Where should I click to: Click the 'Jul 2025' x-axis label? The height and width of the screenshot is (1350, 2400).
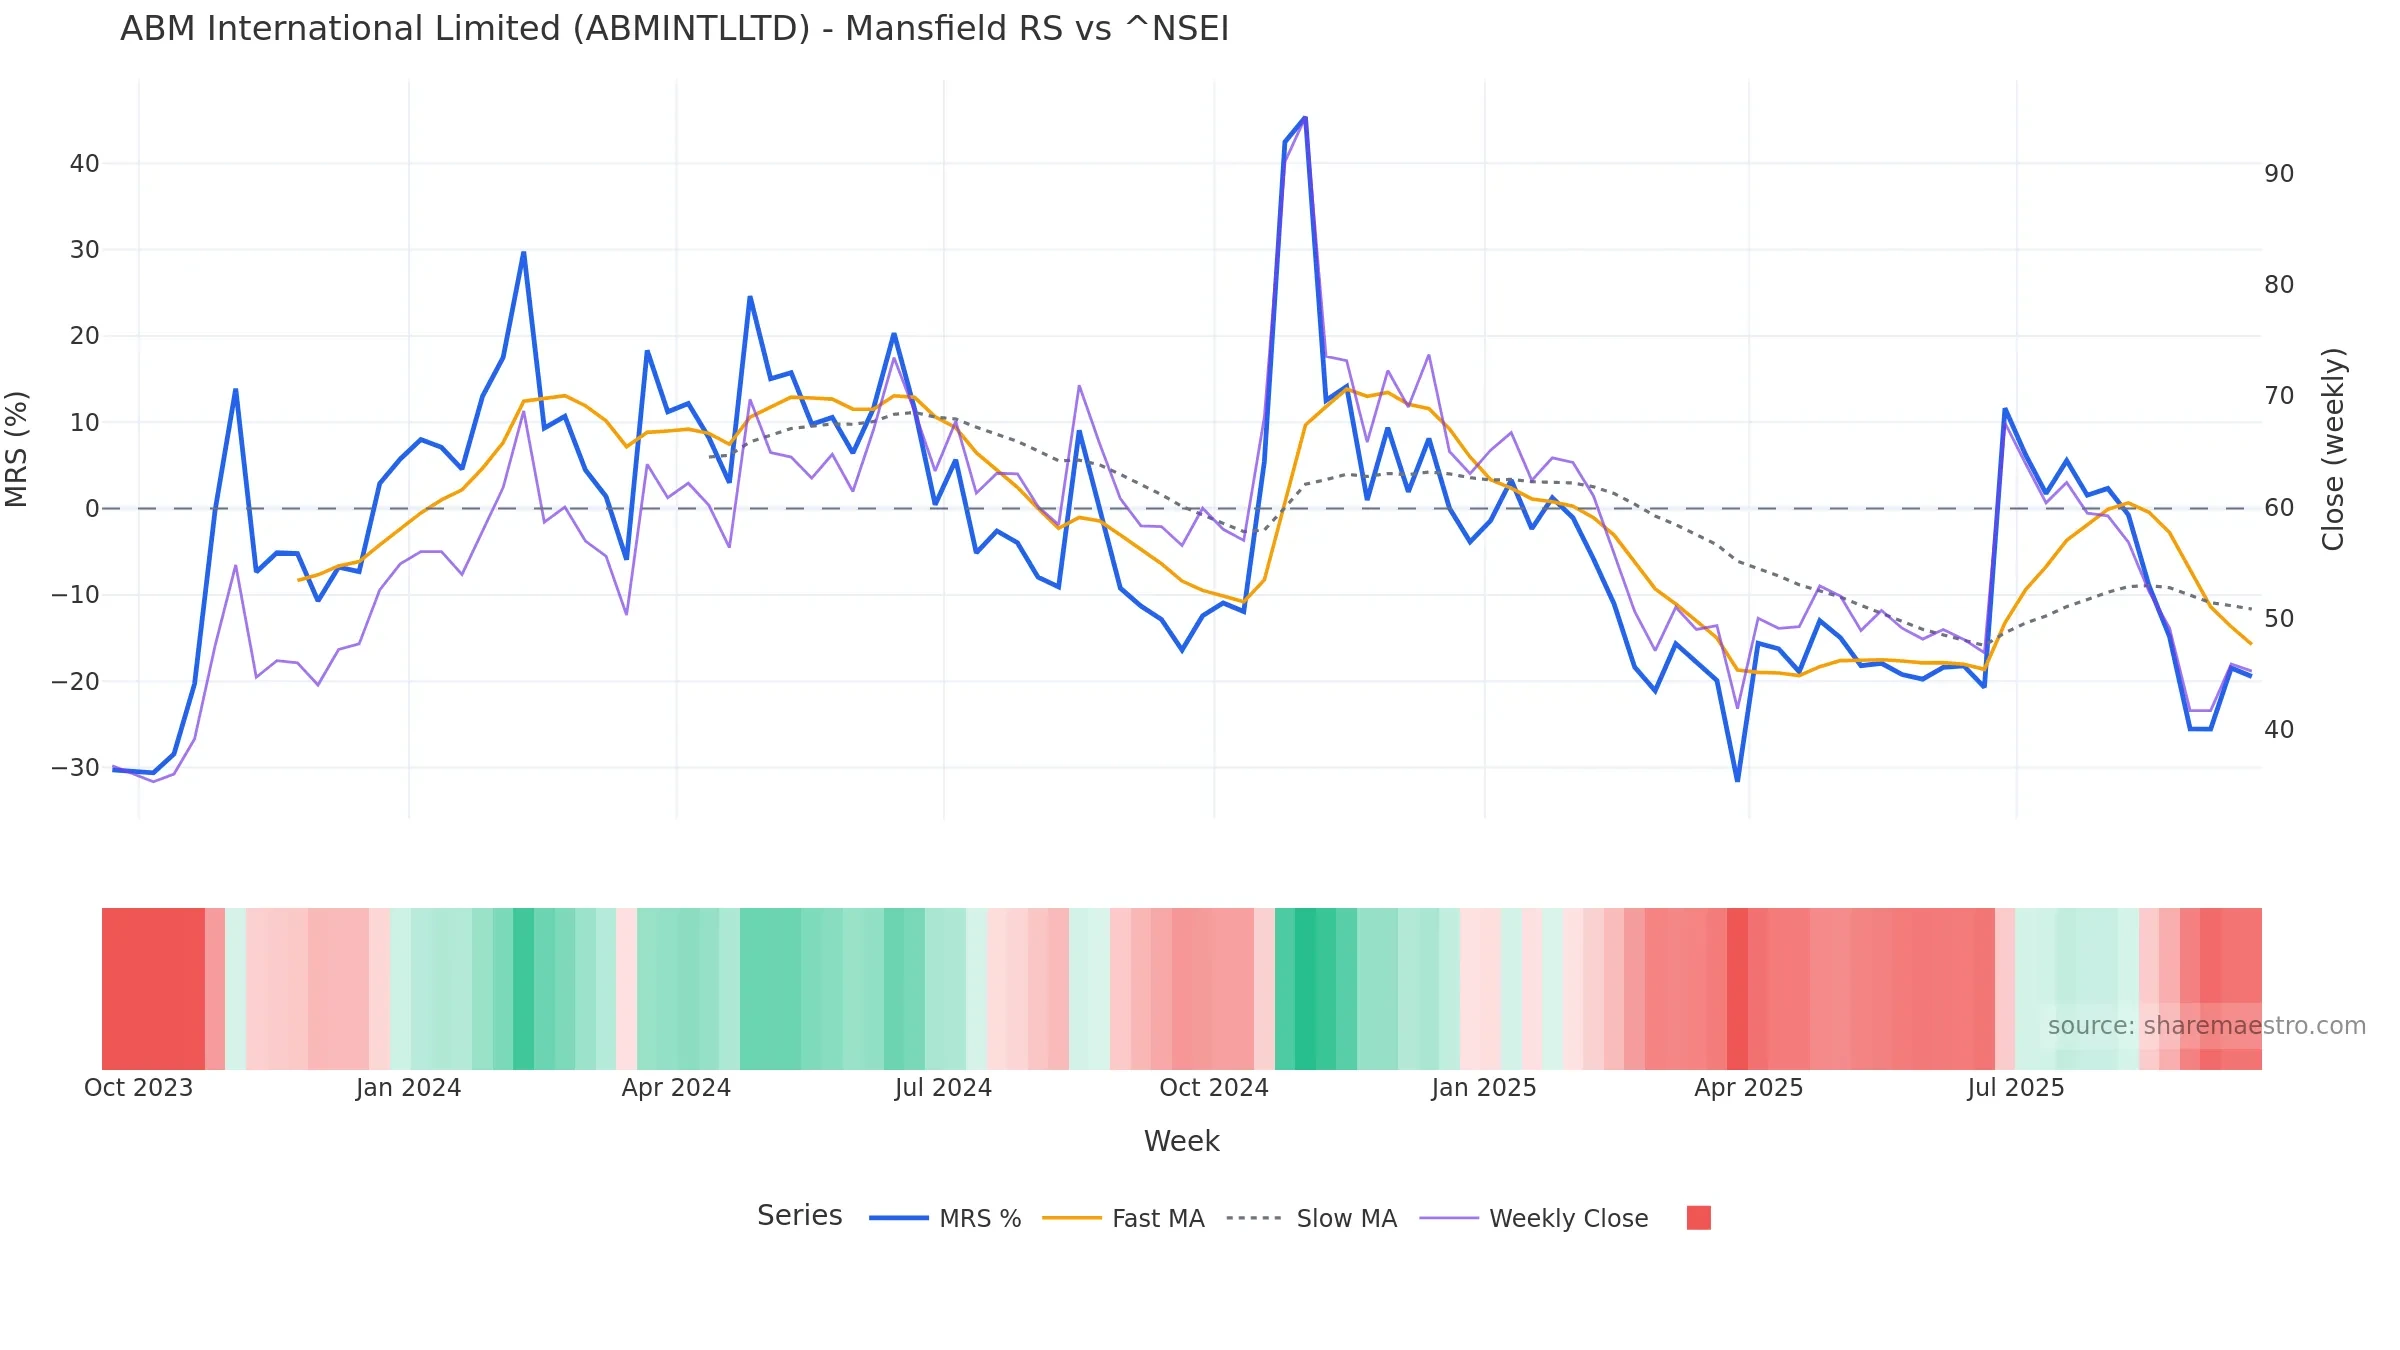click(x=2016, y=1087)
